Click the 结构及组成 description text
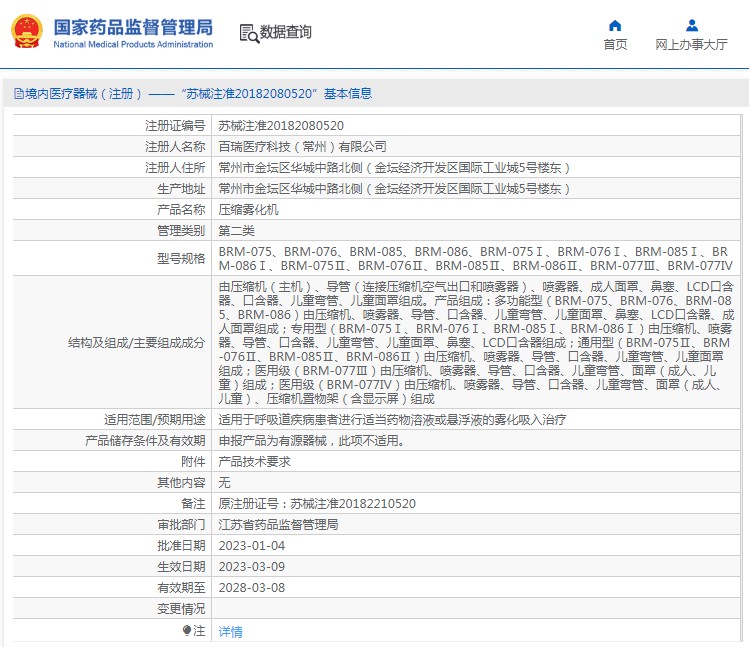This screenshot has width=749, height=647. click(x=476, y=342)
